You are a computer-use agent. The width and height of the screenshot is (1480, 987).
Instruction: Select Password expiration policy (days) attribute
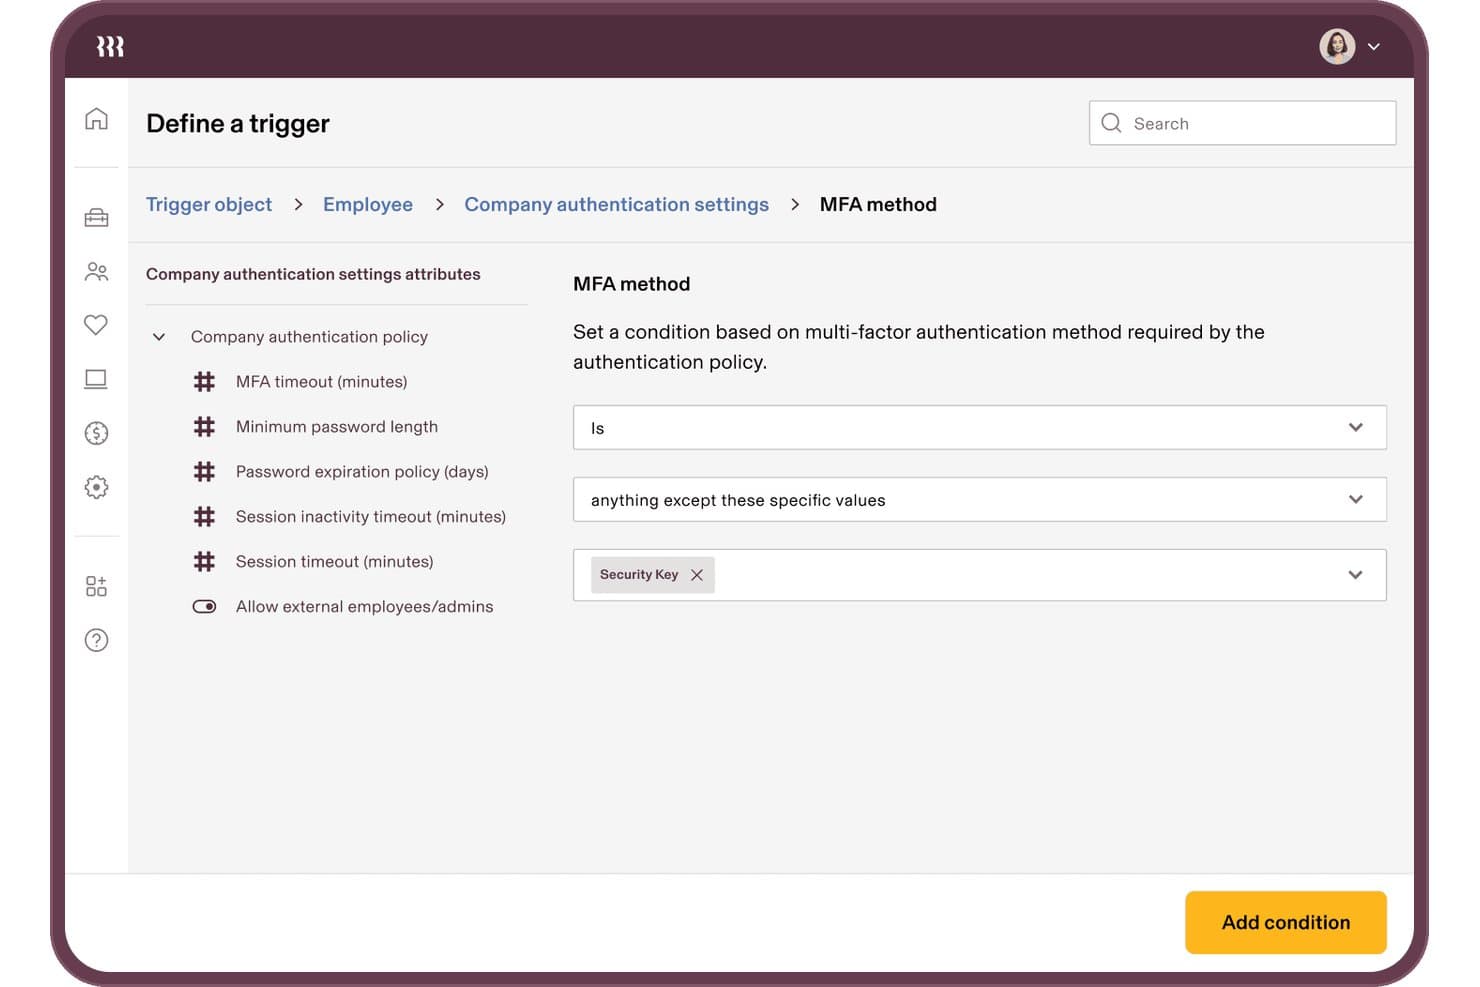point(362,472)
